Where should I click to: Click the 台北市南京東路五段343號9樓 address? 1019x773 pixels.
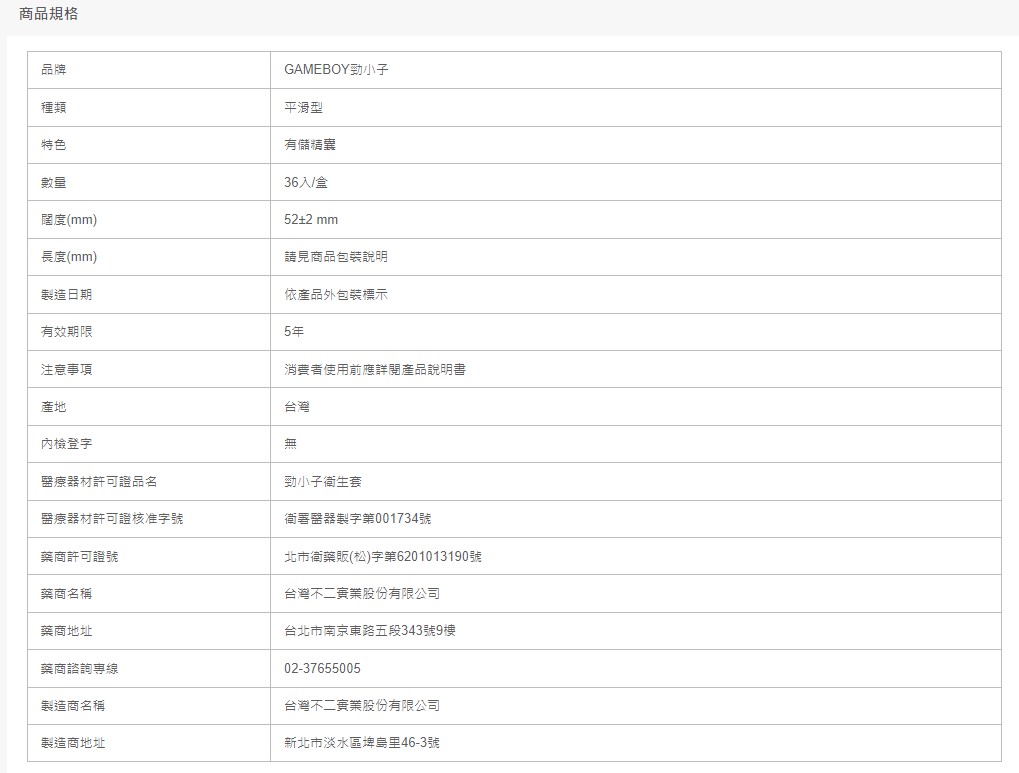370,630
